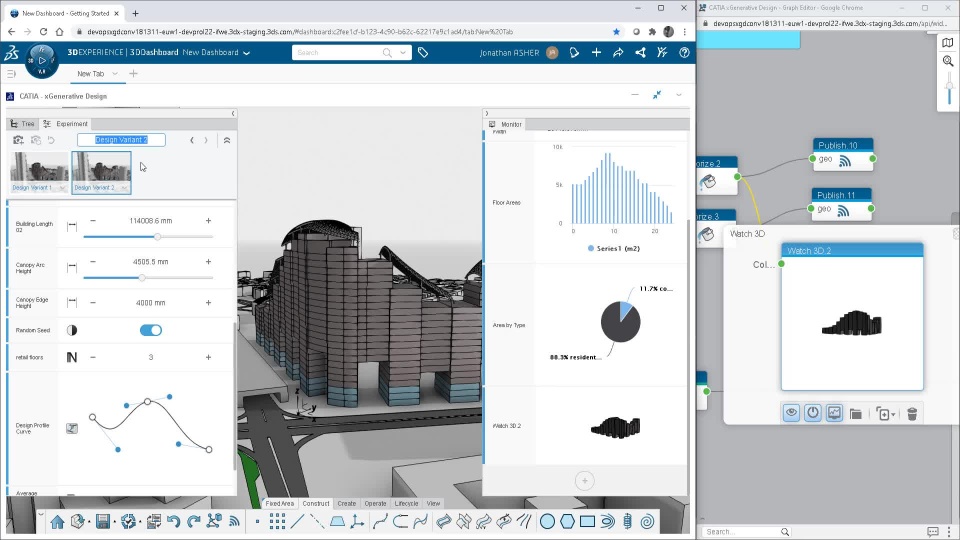This screenshot has height=540, width=960.
Task: Select the point grid tool
Action: 277,522
